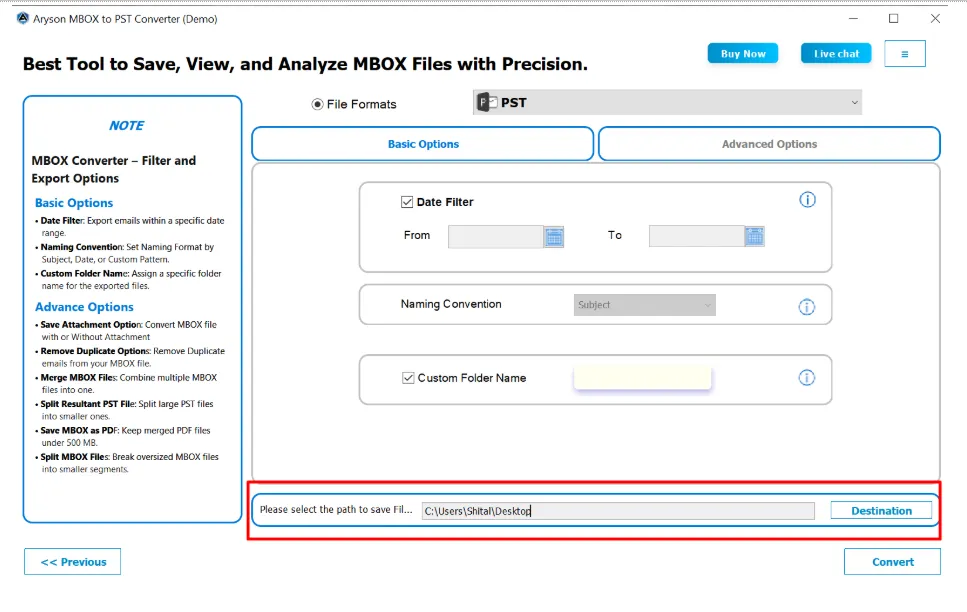This screenshot has width=967, height=612.
Task: Click the Aryson app logo in title bar
Action: [x=22, y=19]
